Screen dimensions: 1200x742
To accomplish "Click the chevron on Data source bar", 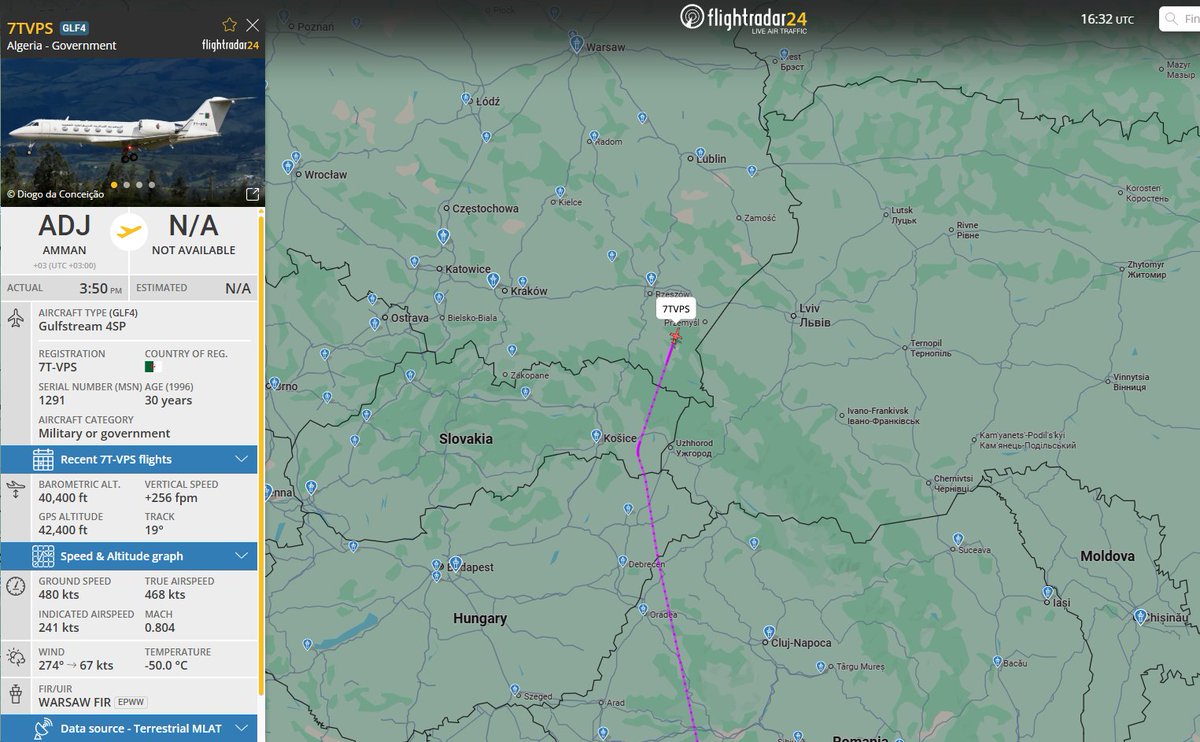I will click(241, 728).
